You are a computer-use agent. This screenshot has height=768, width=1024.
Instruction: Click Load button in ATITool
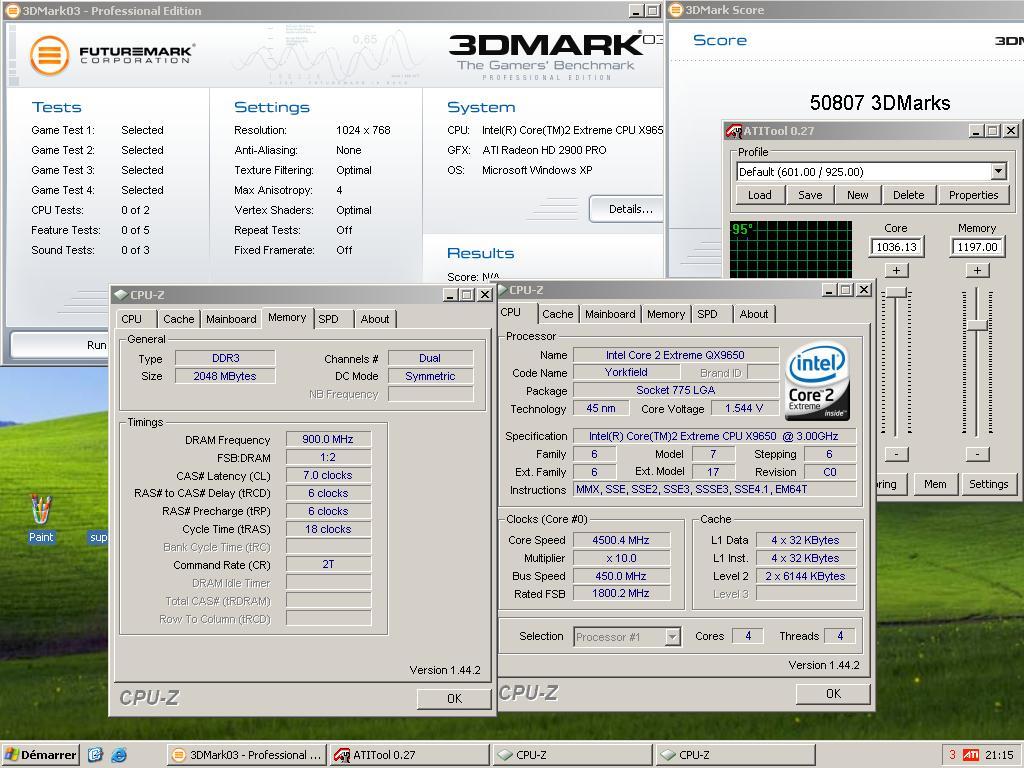point(760,195)
